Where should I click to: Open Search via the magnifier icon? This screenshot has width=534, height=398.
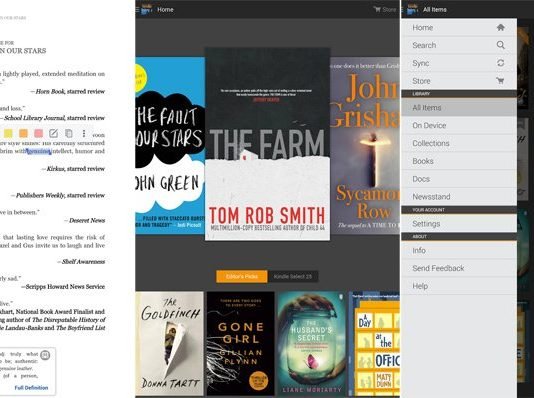coord(500,45)
